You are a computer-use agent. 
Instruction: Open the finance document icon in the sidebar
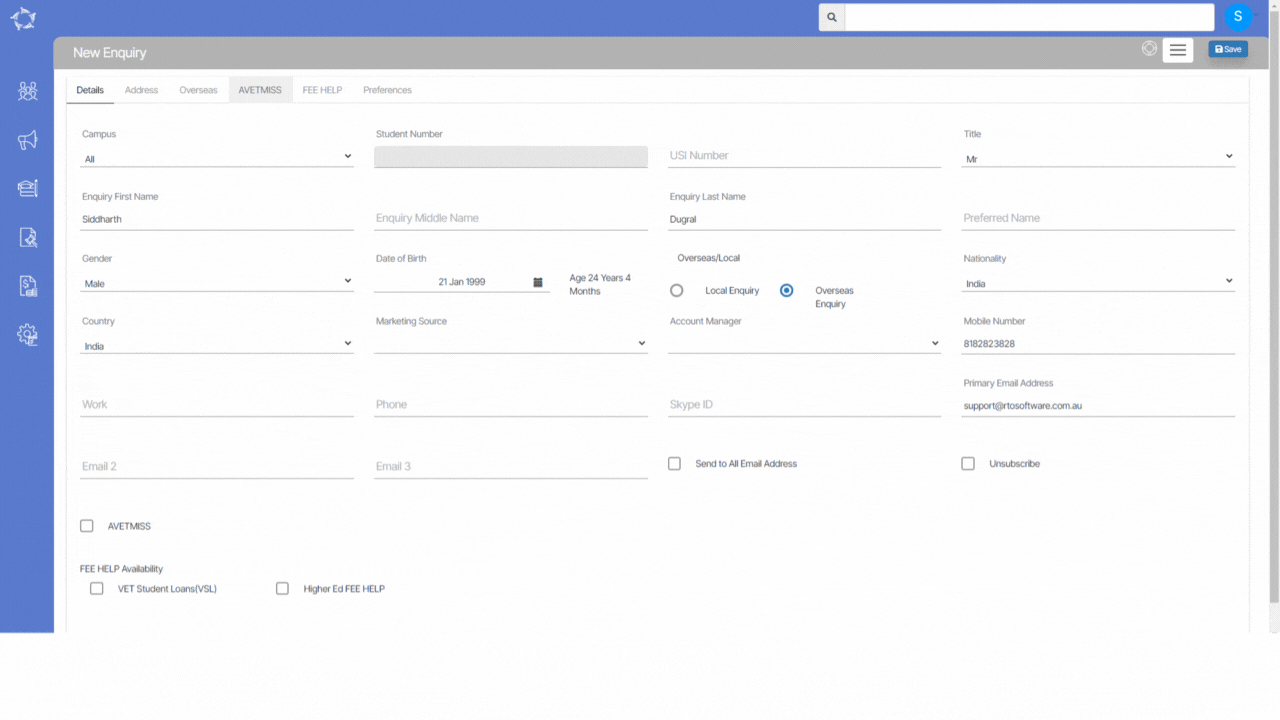pyautogui.click(x=27, y=286)
